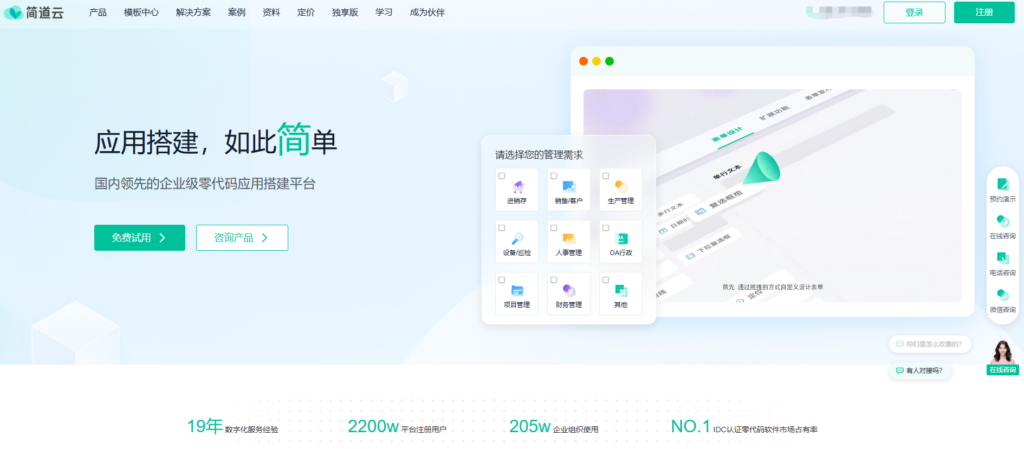Click the 简道云 logo
The image size is (1024, 449).
(33, 12)
